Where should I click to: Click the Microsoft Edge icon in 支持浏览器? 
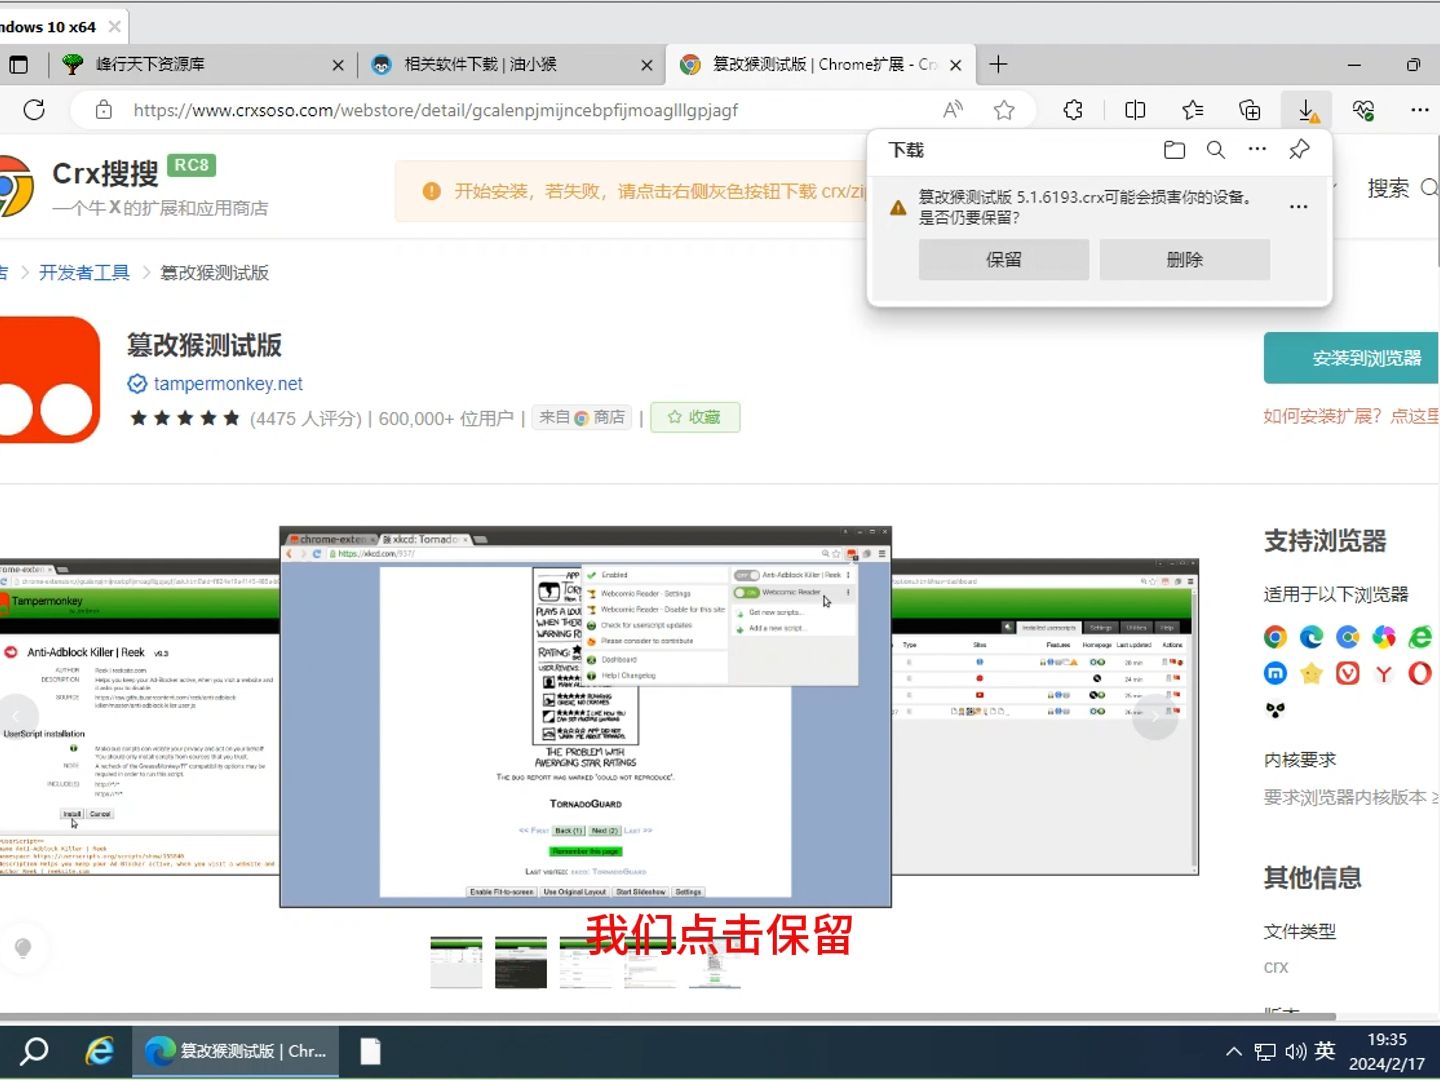(1311, 637)
